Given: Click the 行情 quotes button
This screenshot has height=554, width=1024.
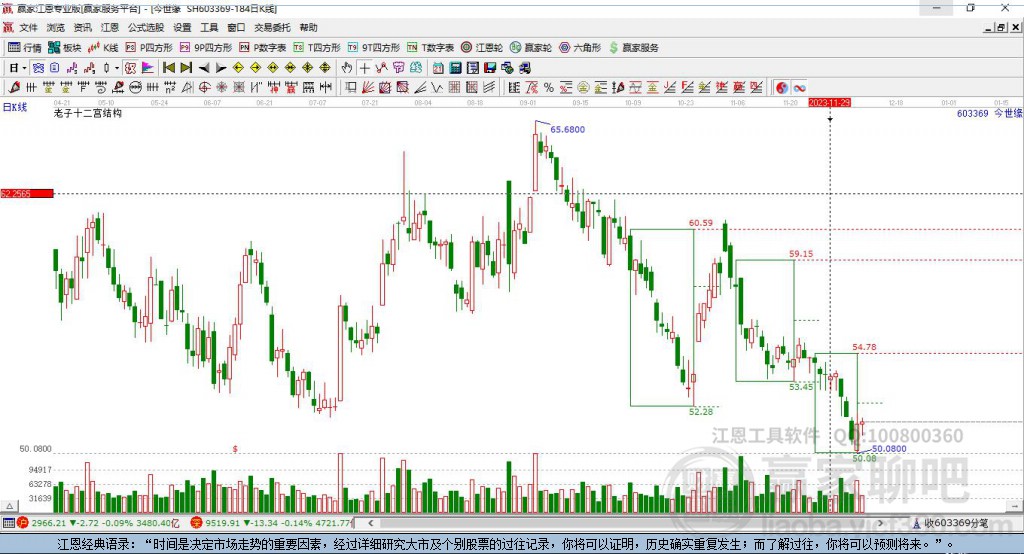Looking at the screenshot, I should [24, 48].
